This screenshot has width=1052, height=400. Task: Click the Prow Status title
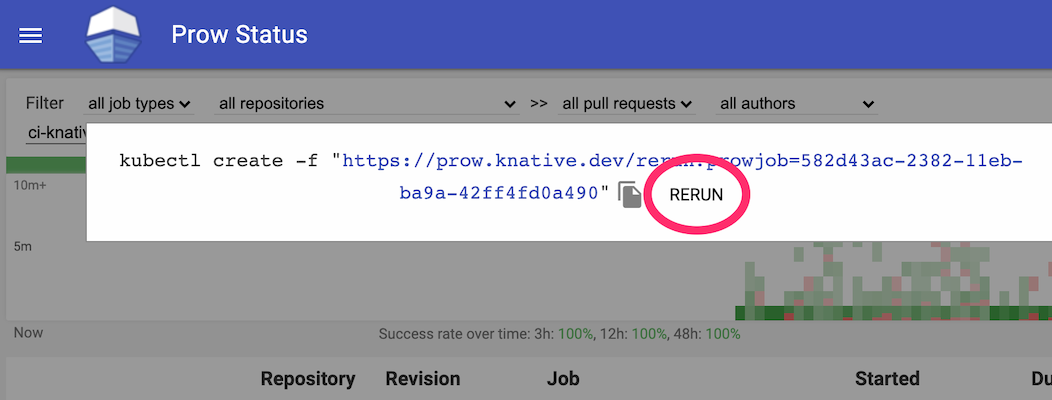click(240, 34)
